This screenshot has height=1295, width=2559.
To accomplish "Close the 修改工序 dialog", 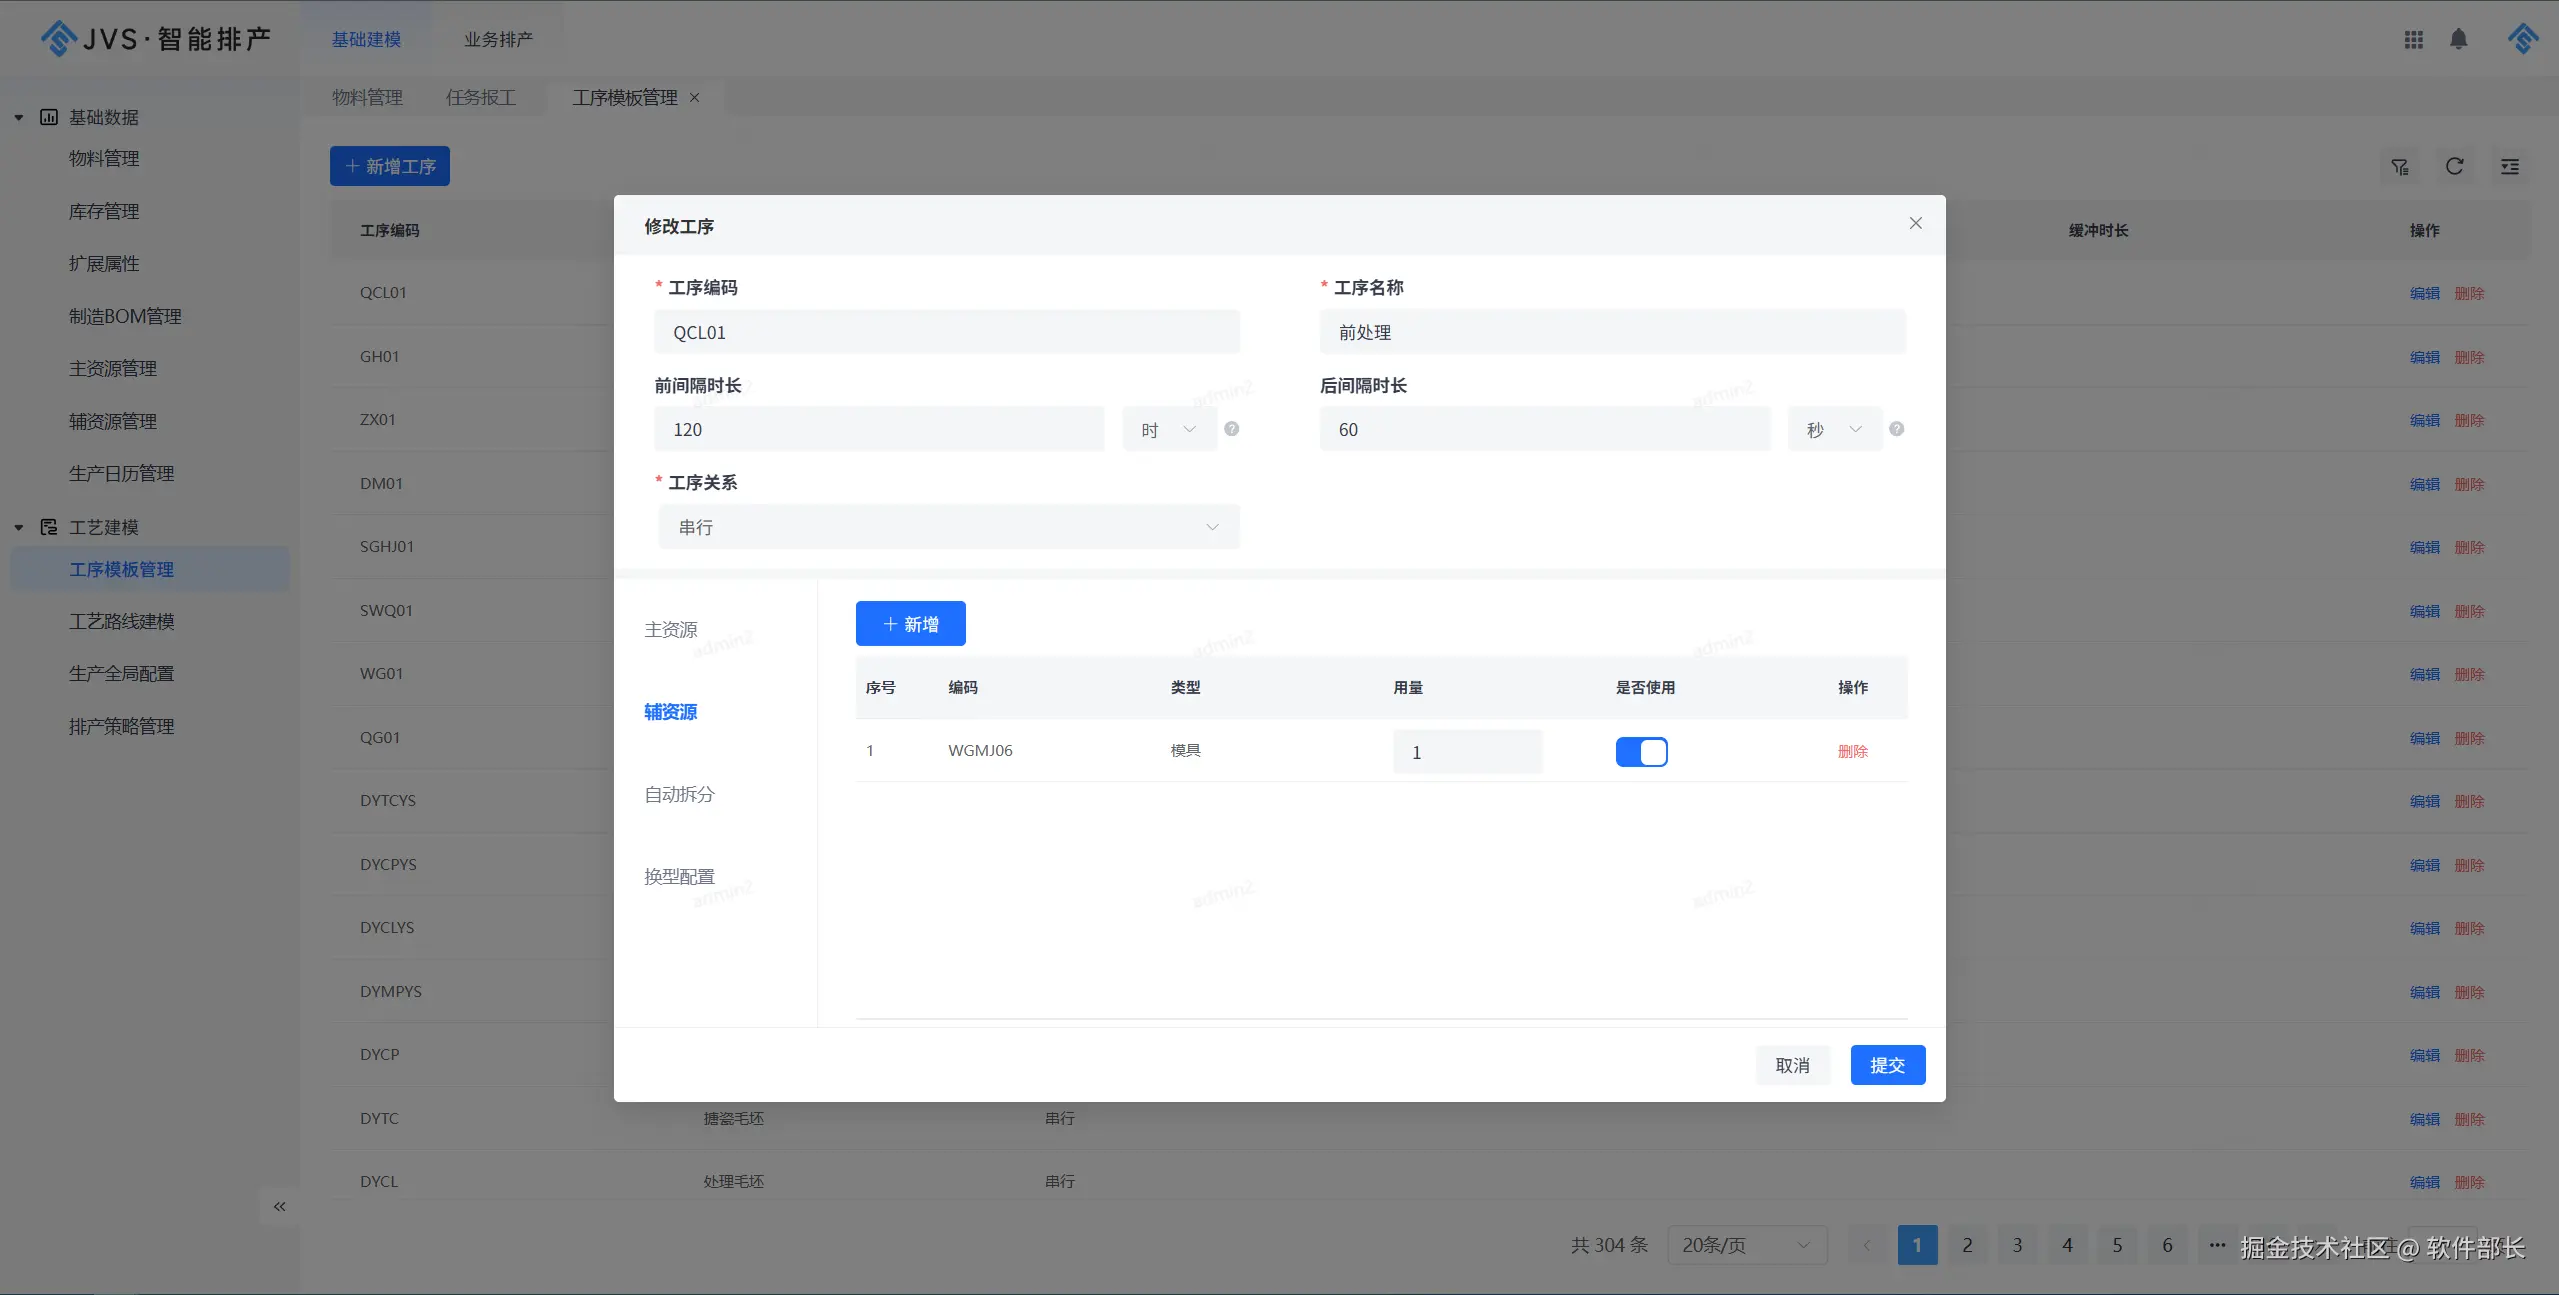I will click(x=1915, y=223).
